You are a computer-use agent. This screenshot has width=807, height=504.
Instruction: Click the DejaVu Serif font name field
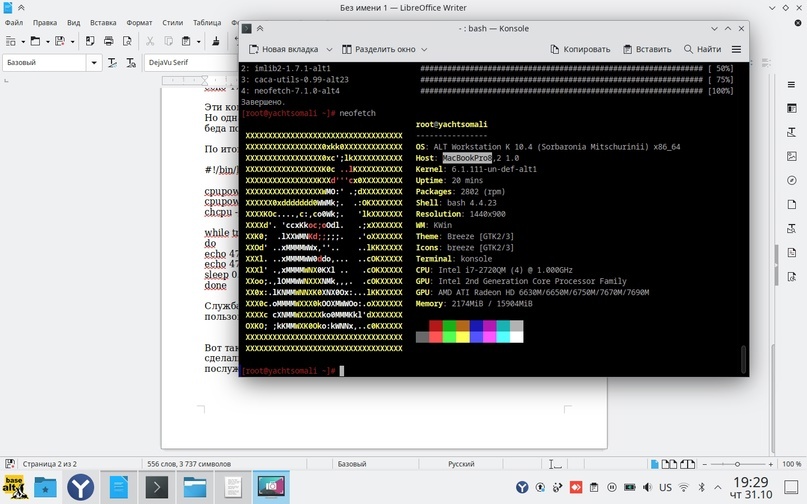(190, 62)
